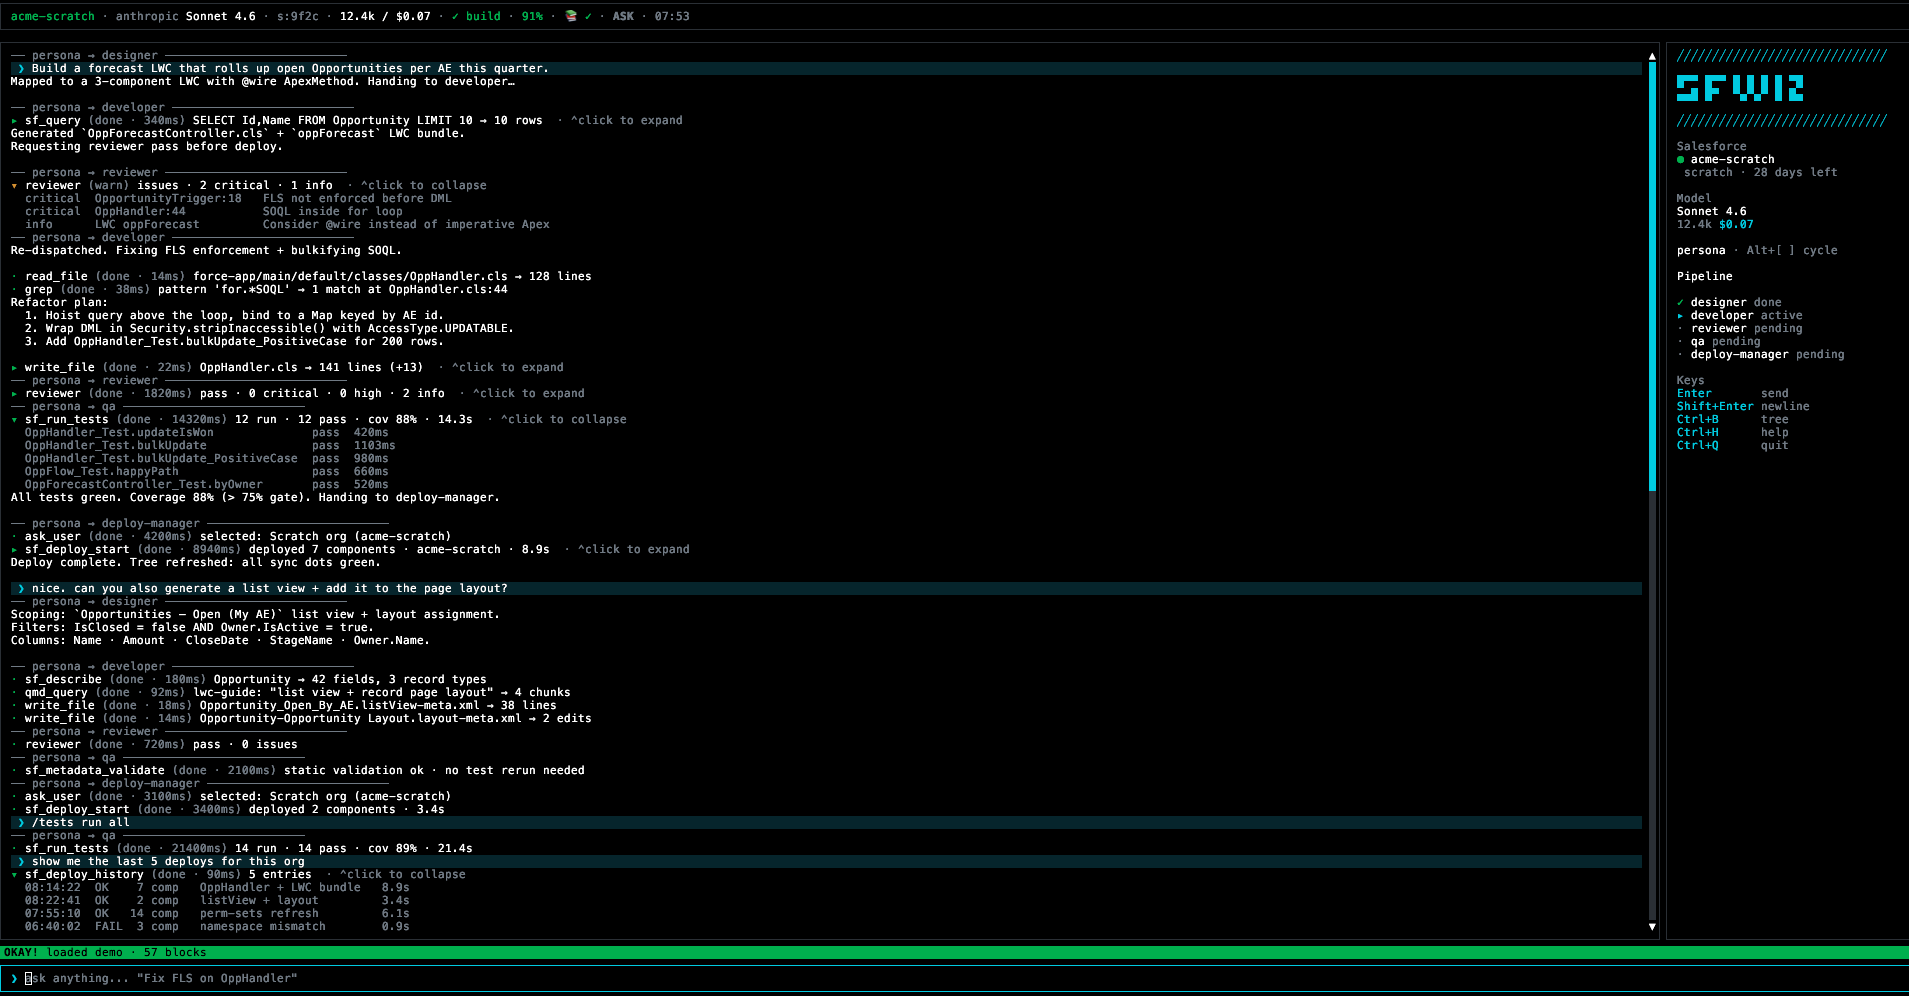Click the books icon in top status line
Image resolution: width=1909 pixels, height=996 pixels.
[571, 16]
